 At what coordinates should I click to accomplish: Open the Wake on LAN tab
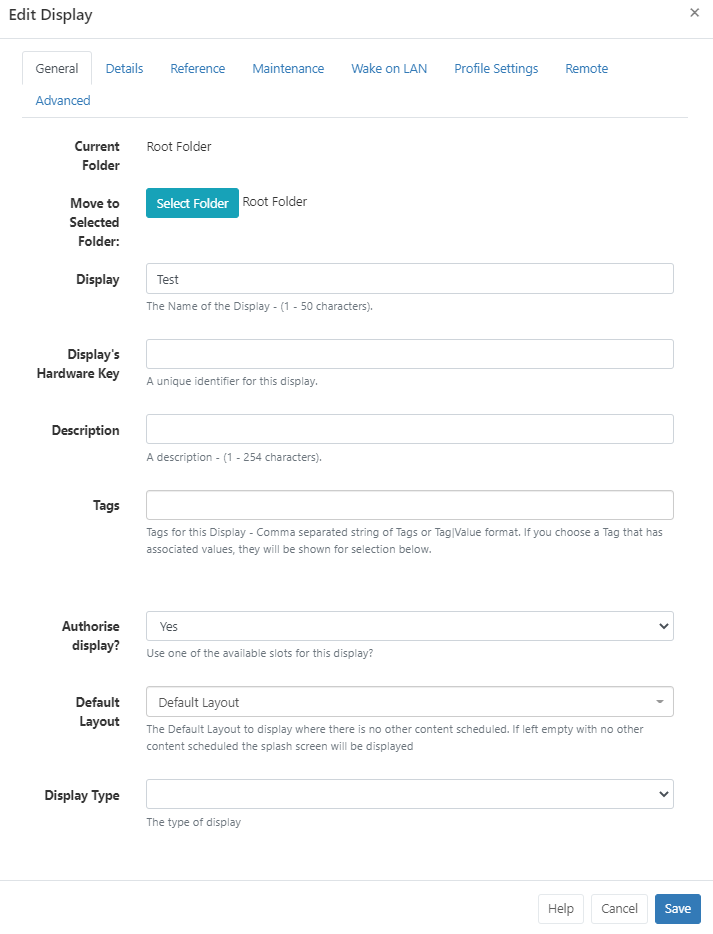click(389, 69)
